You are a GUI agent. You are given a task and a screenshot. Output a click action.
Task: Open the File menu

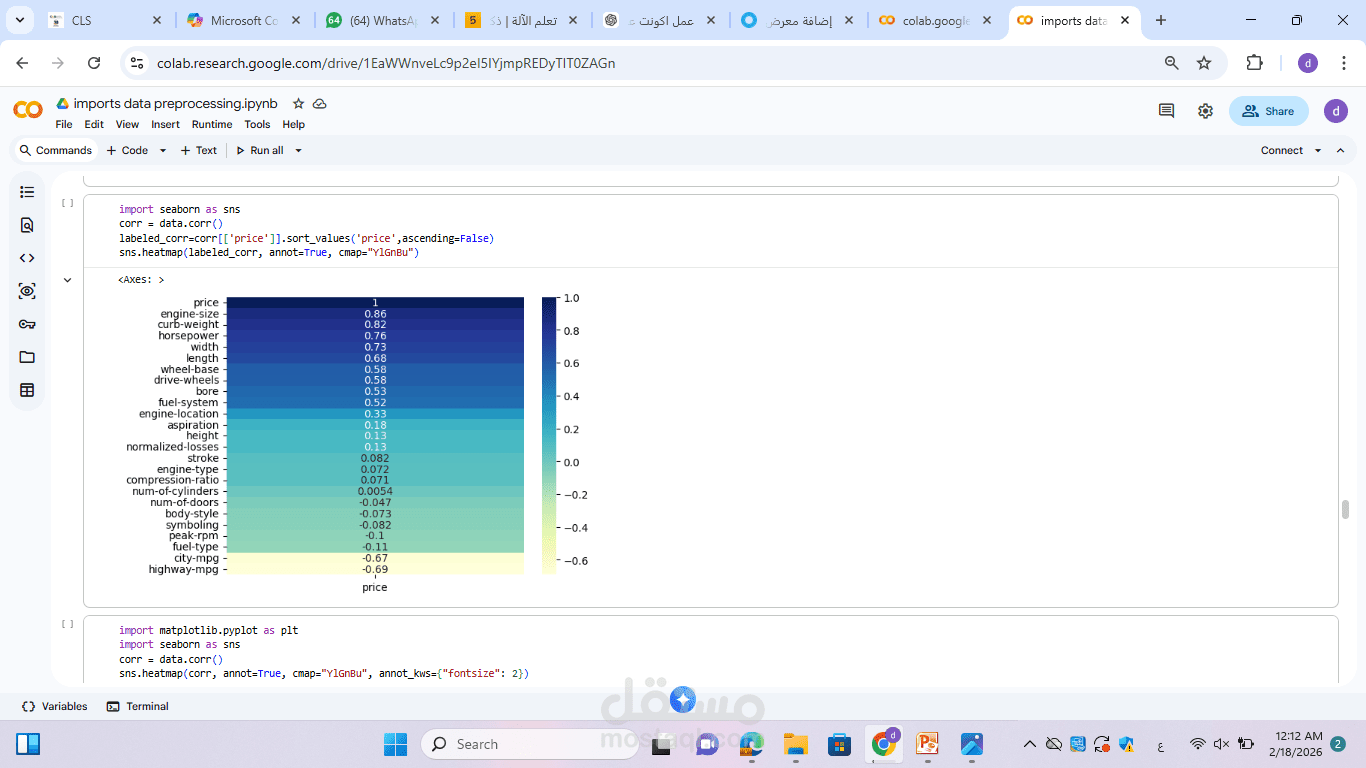pyautogui.click(x=64, y=125)
